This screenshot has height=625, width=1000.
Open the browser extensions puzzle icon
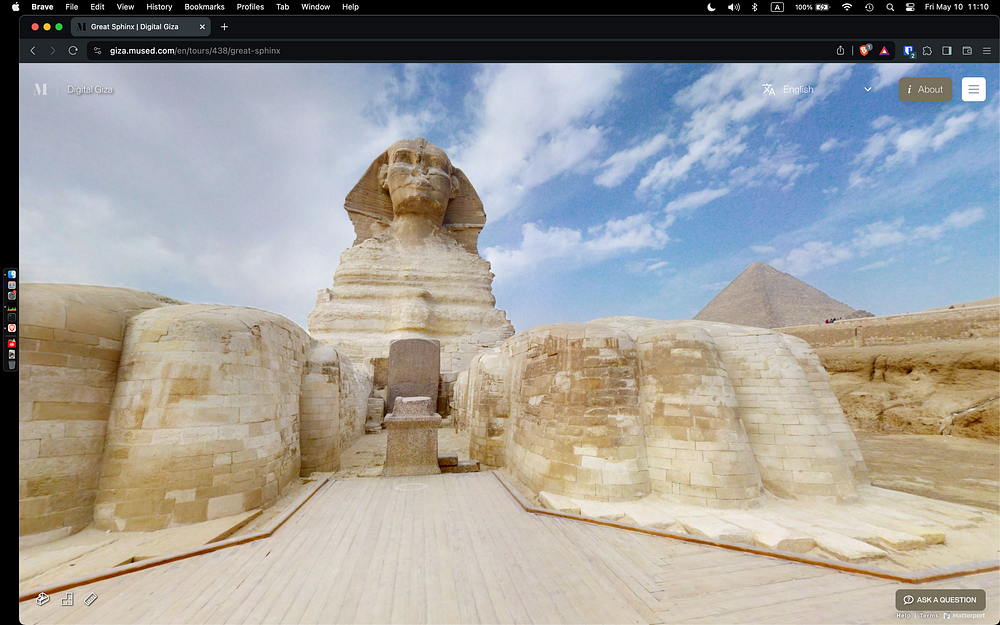pos(928,50)
